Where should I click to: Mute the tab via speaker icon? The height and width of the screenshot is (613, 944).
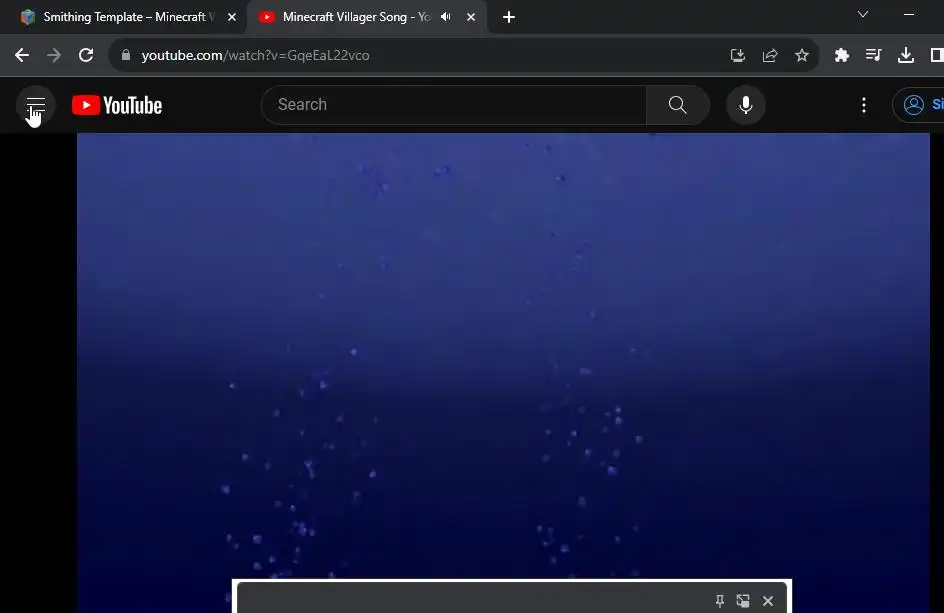click(x=446, y=17)
